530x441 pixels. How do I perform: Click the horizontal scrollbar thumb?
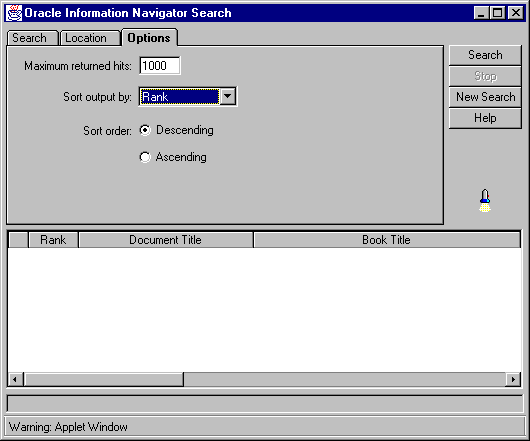pos(104,379)
